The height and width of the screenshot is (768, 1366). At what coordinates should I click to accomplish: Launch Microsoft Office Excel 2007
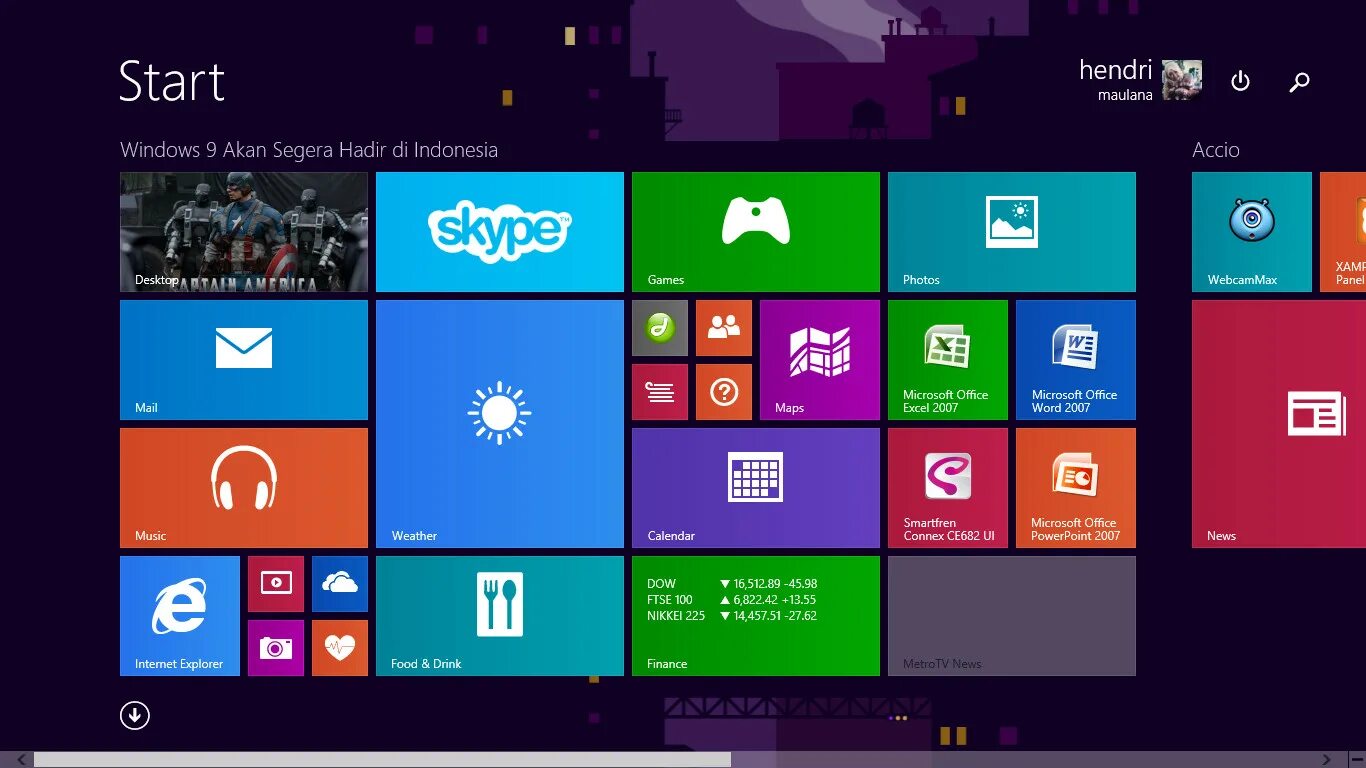click(x=947, y=360)
